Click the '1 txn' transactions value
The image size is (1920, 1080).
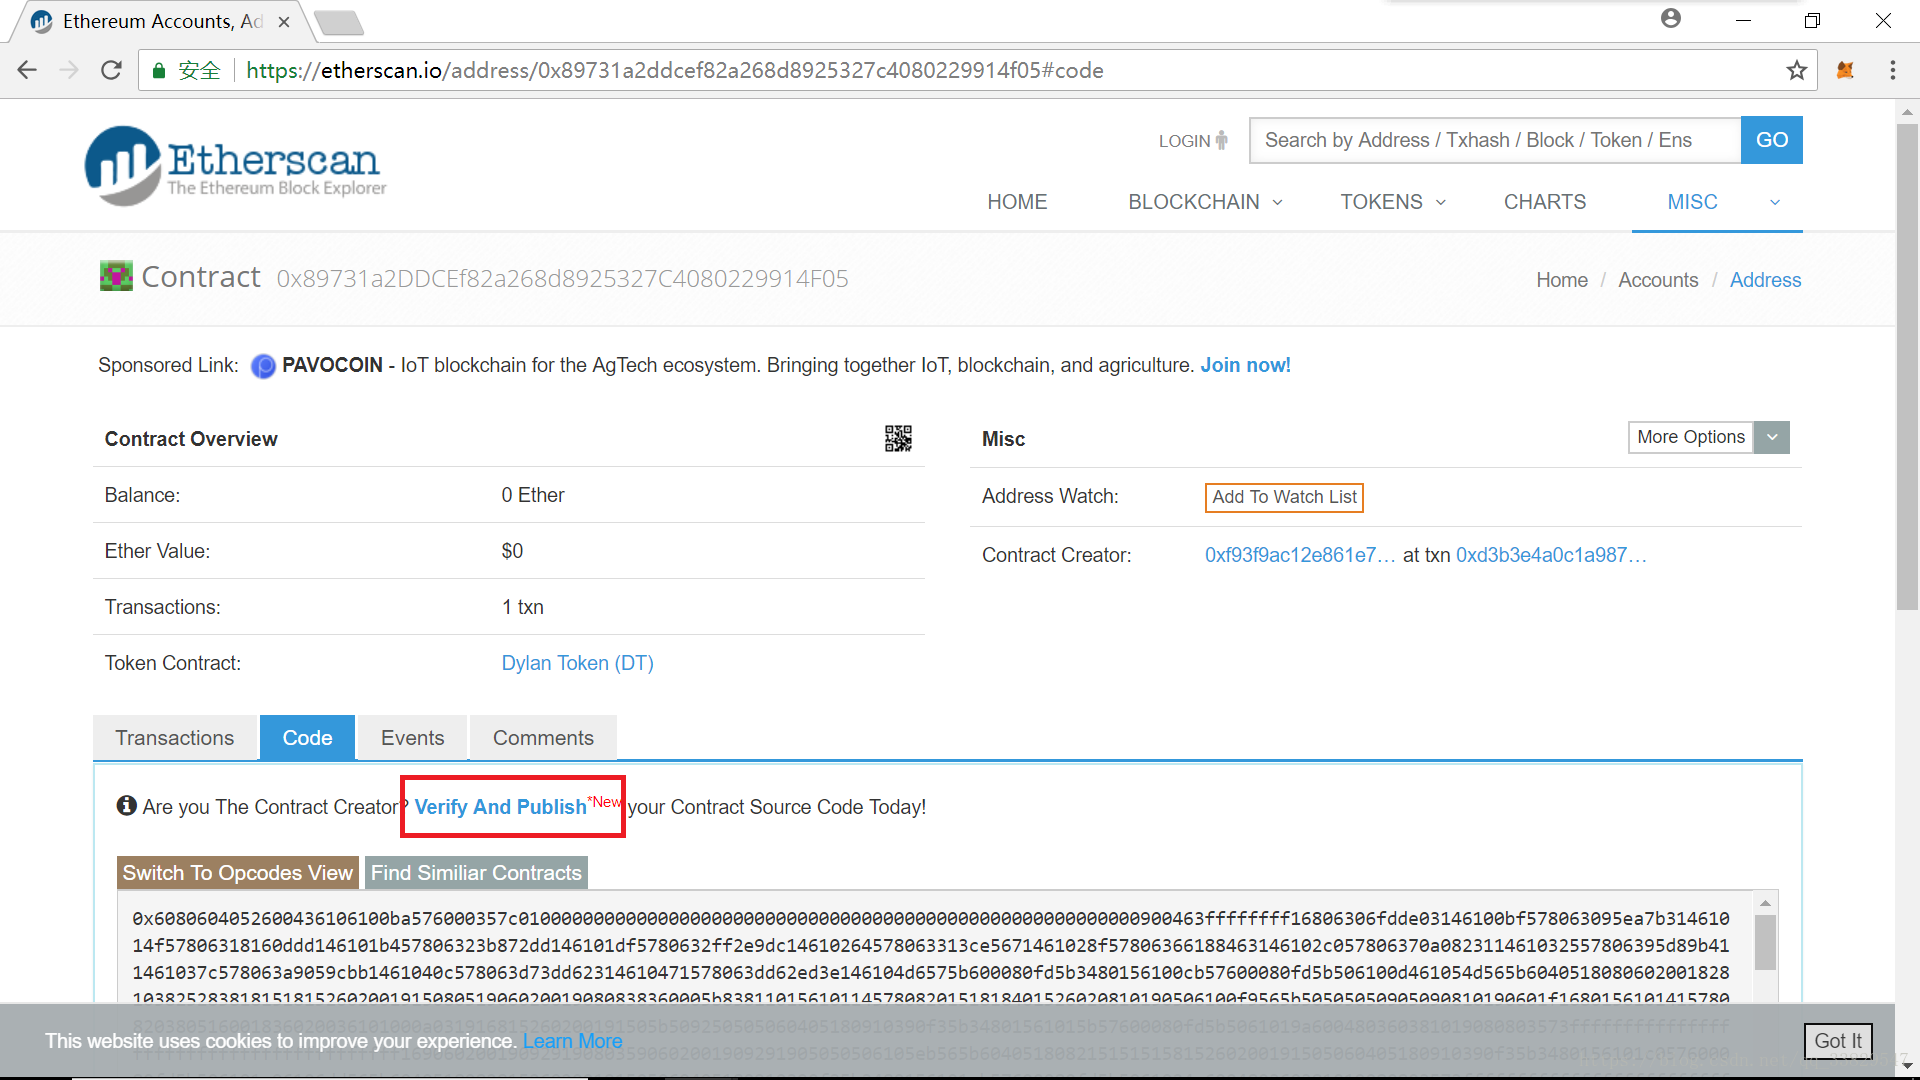point(523,607)
